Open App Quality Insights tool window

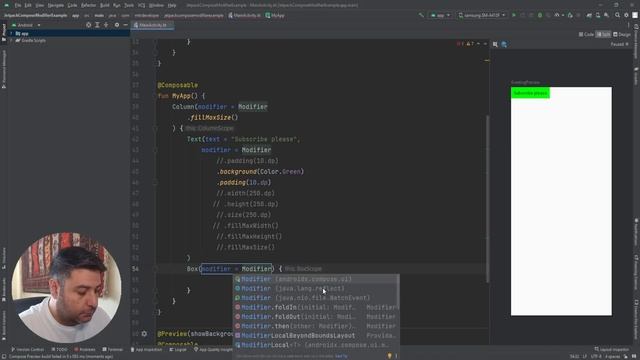[x=212, y=349]
